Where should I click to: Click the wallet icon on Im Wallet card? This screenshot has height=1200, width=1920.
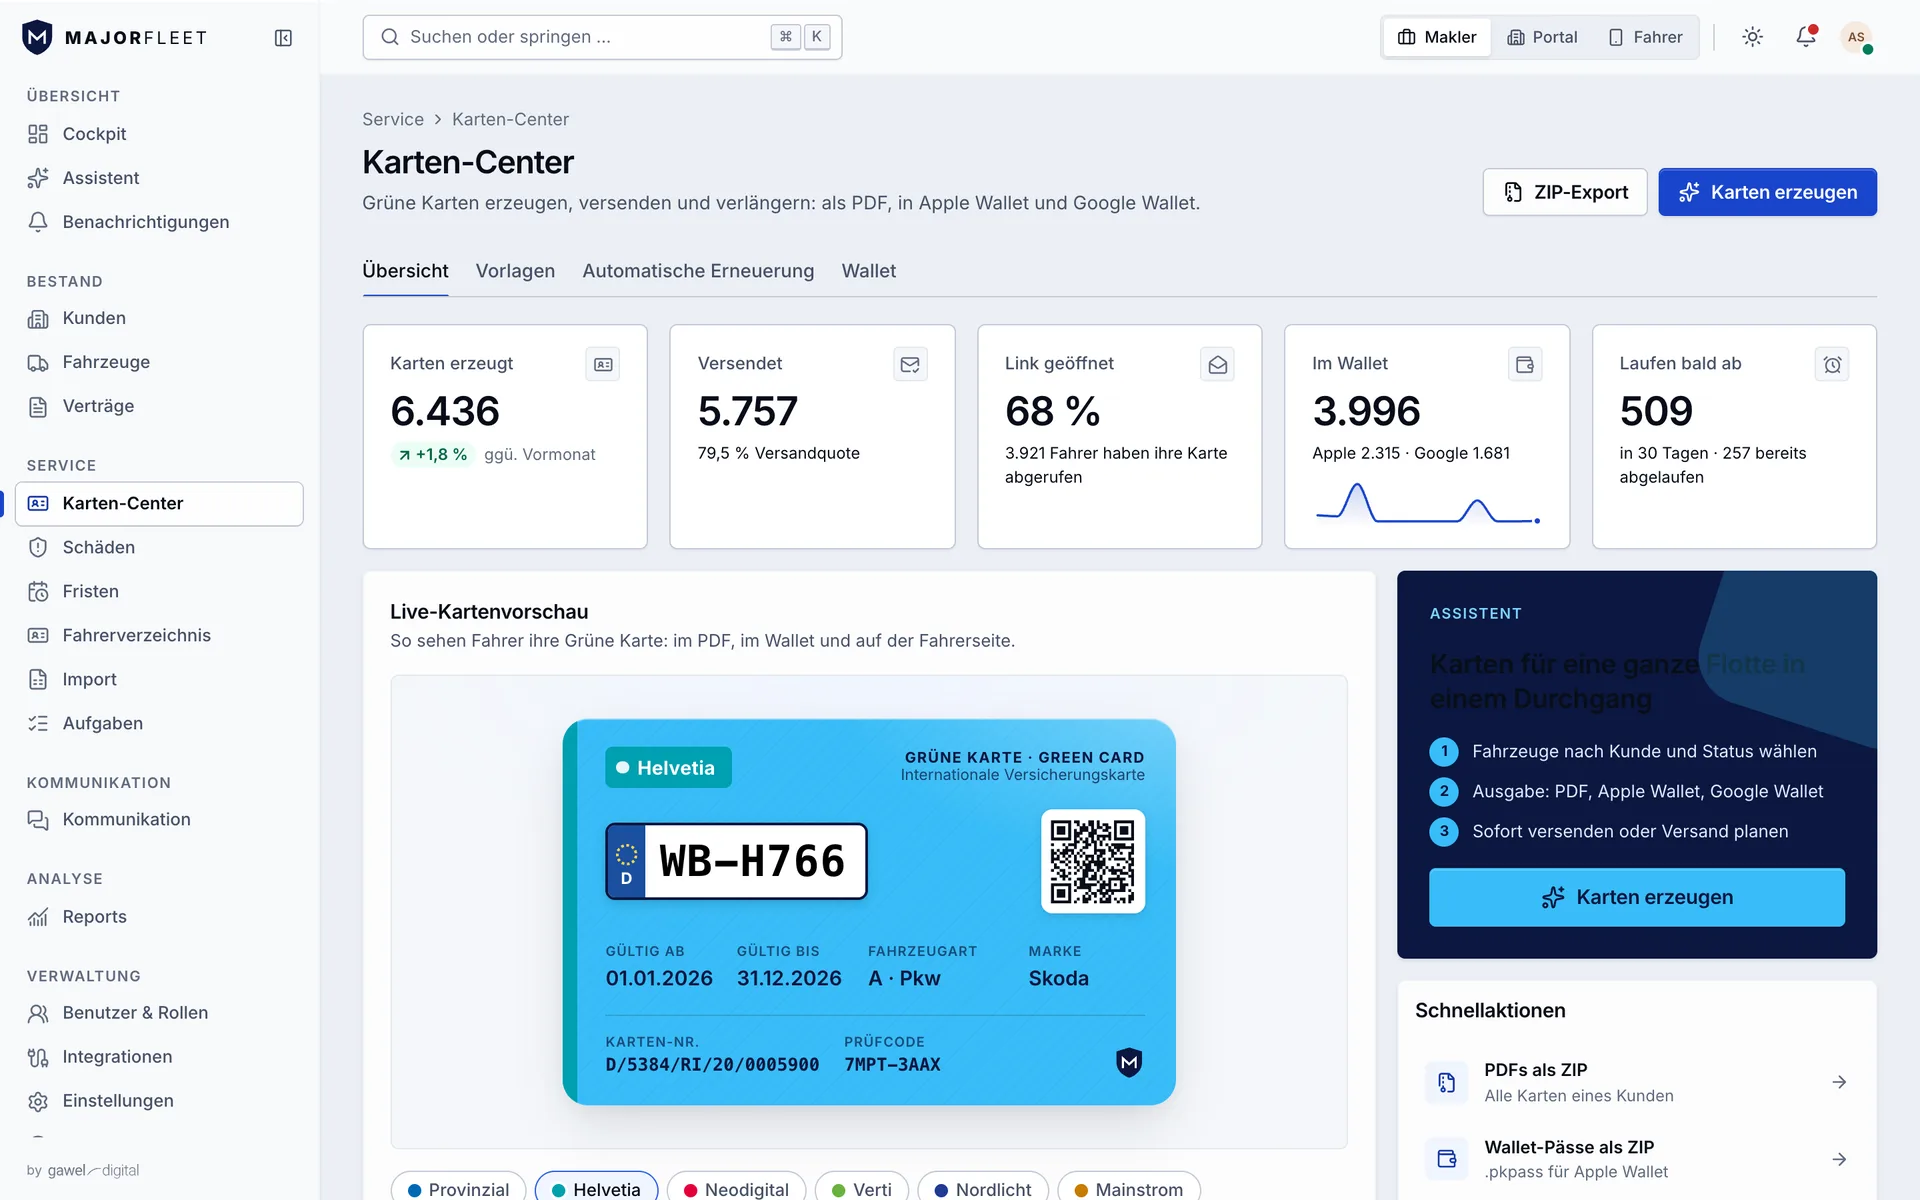point(1525,365)
